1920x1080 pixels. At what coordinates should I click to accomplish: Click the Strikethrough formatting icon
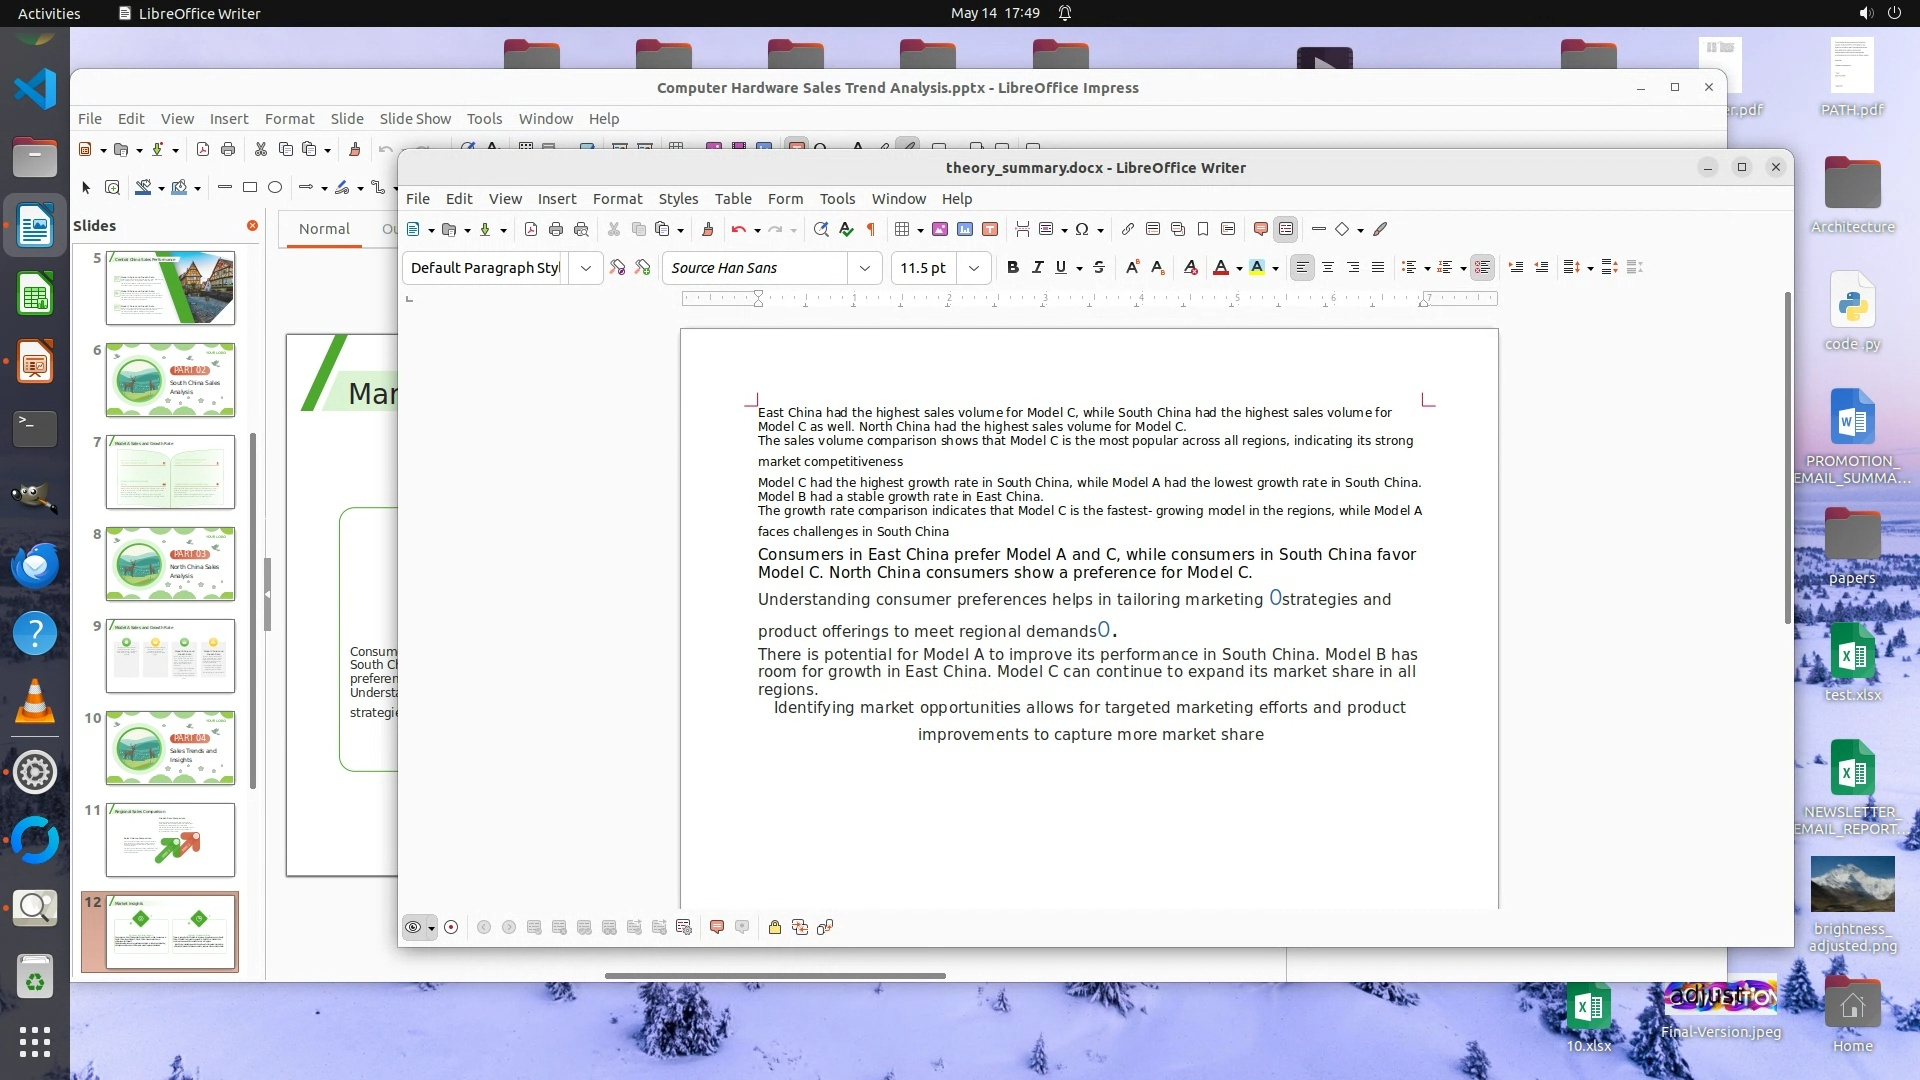(1099, 267)
